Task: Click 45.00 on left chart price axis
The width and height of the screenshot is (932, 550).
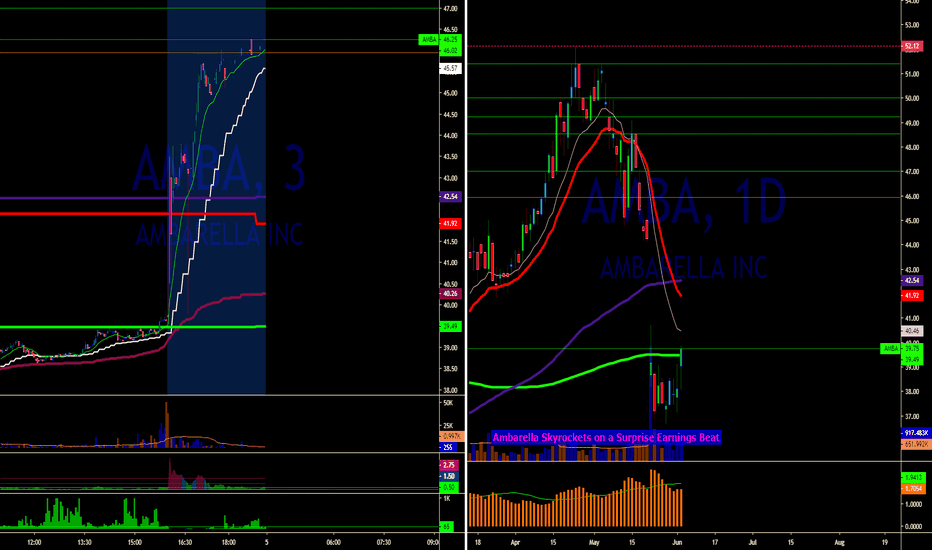Action: tap(451, 93)
